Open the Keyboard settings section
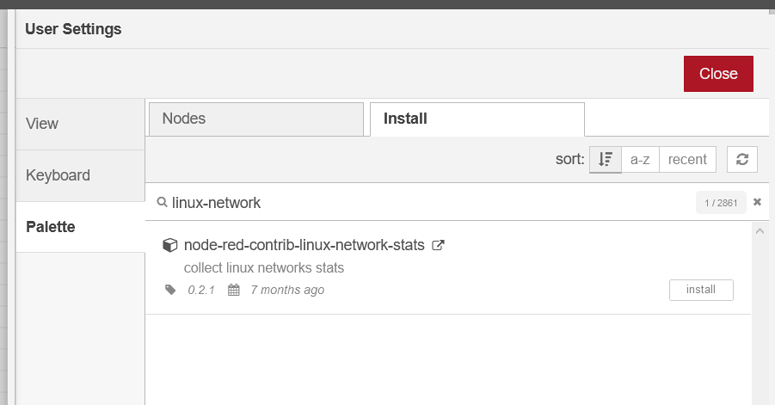The image size is (775, 405). point(81,175)
